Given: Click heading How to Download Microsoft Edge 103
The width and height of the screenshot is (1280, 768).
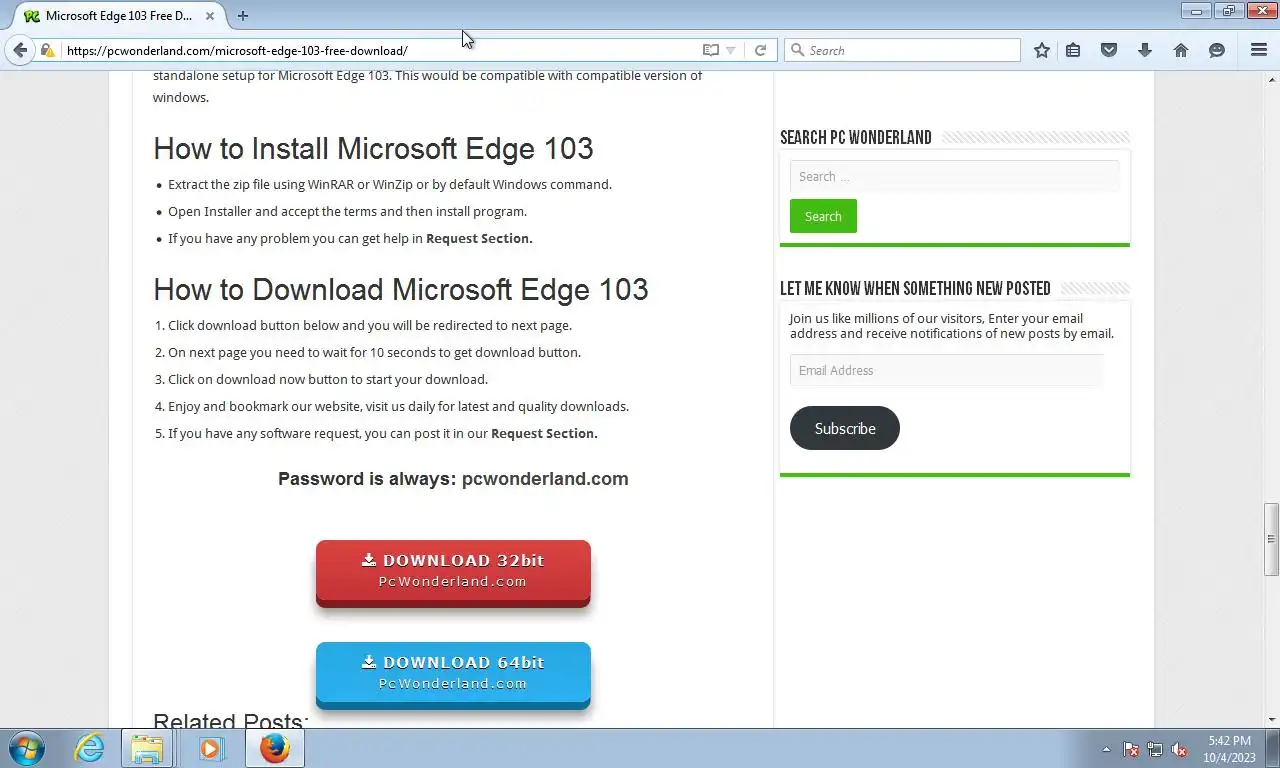Looking at the screenshot, I should point(401,289).
